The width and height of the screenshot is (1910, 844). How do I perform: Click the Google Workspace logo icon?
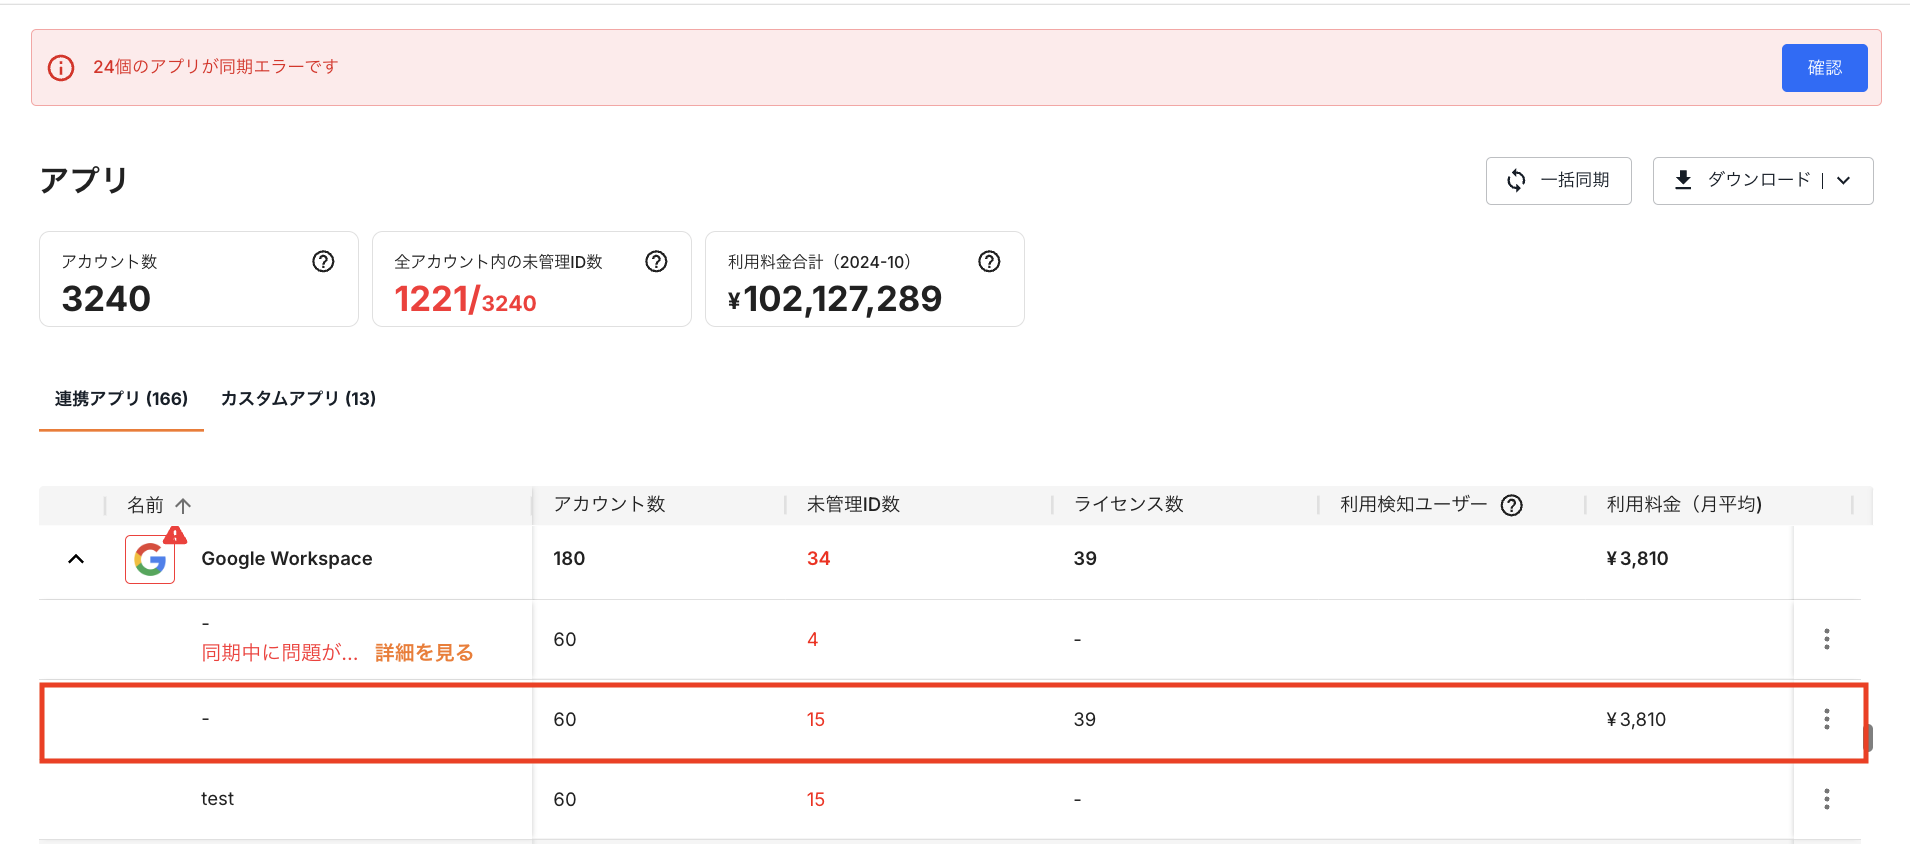click(150, 559)
